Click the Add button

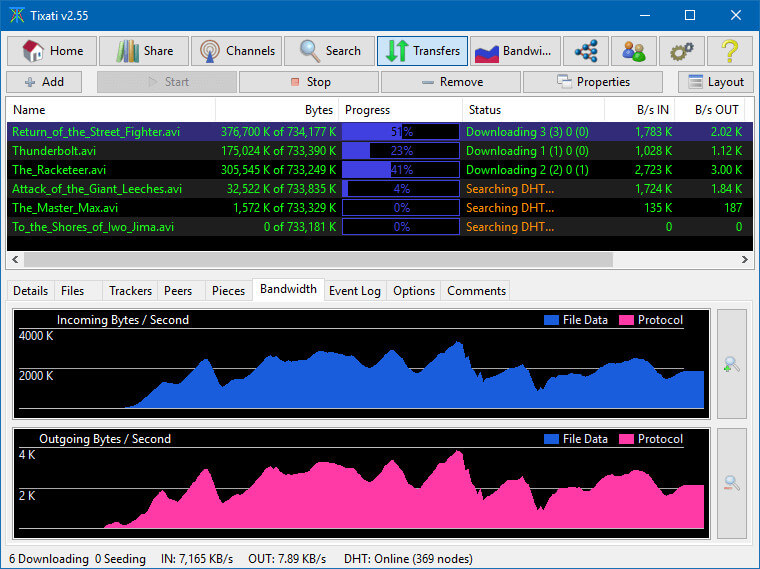coord(44,82)
